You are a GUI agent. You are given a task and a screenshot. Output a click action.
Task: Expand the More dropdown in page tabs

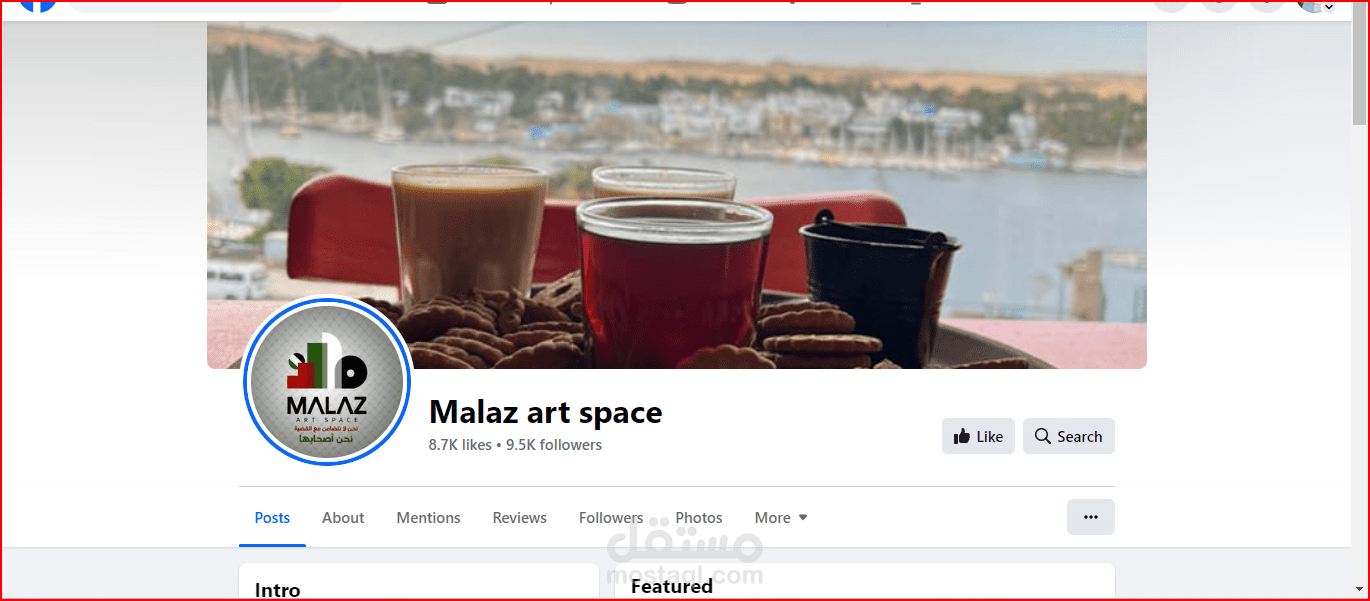781,518
